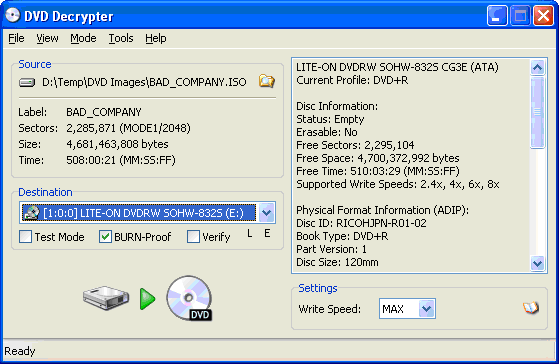Click the 'Free Time: 510:03:29' line
The height and width of the screenshot is (364, 559).
[x=378, y=171]
